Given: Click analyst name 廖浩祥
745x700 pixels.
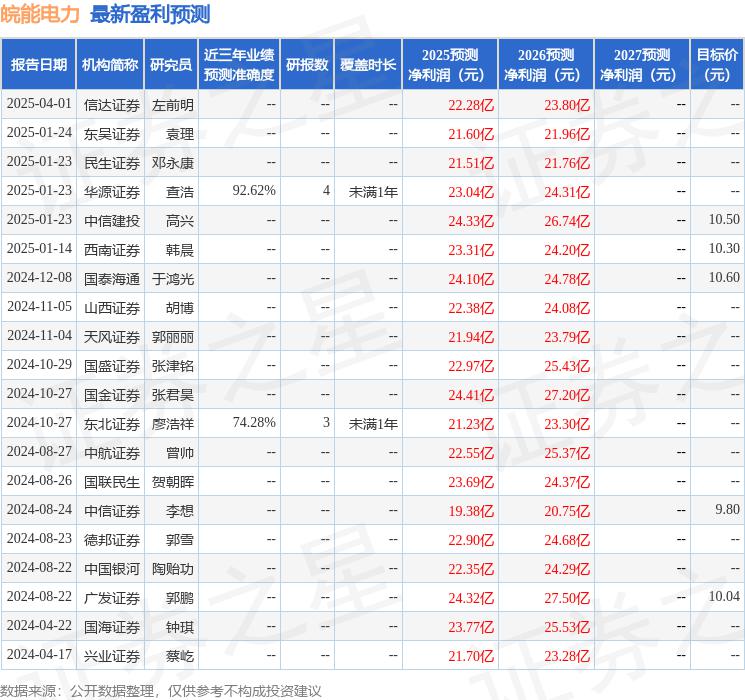Looking at the screenshot, I should click(172, 424).
